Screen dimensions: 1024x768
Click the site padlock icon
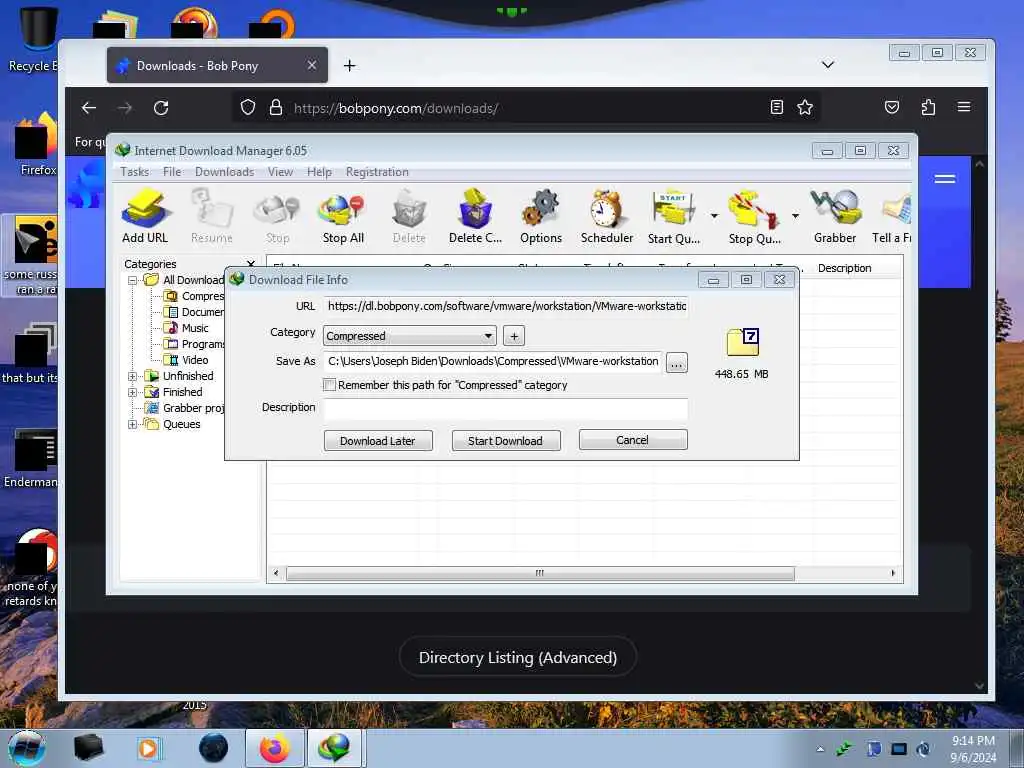pos(276,107)
